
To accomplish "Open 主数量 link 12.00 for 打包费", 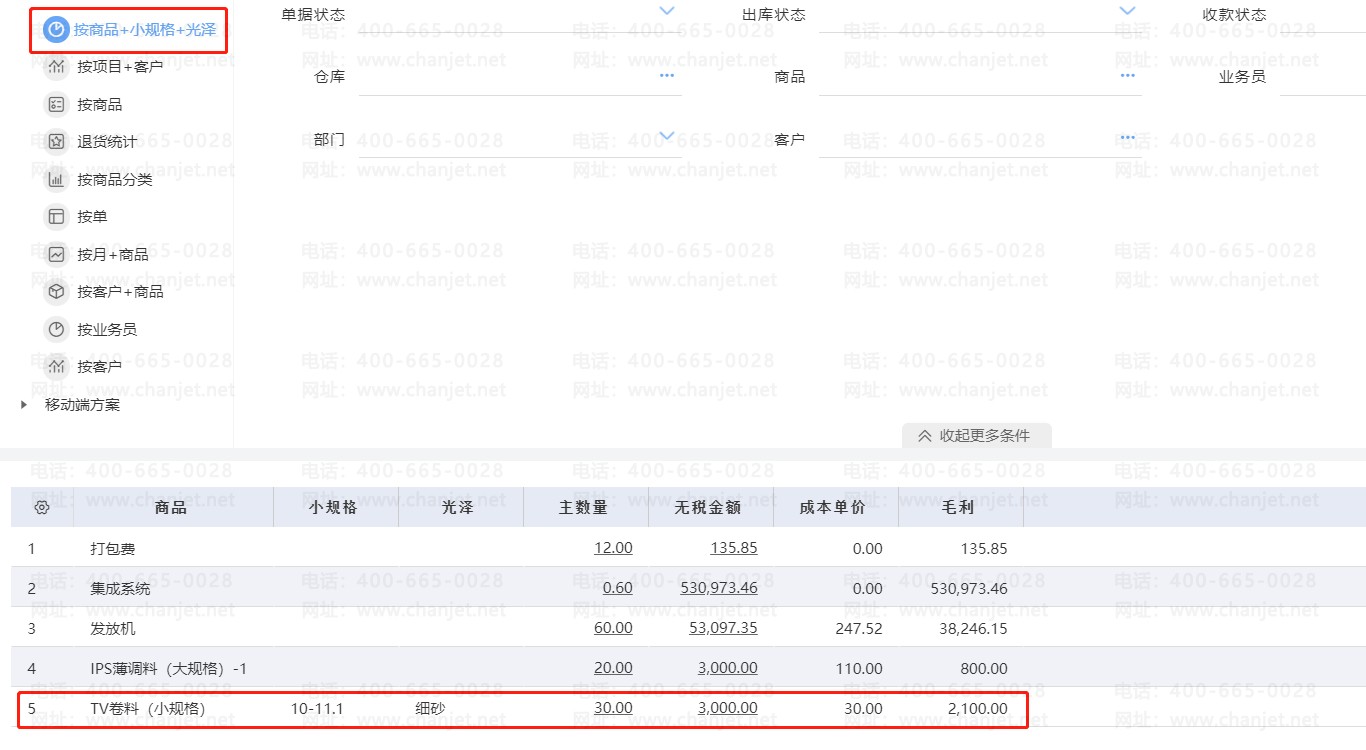I will click(x=613, y=548).
